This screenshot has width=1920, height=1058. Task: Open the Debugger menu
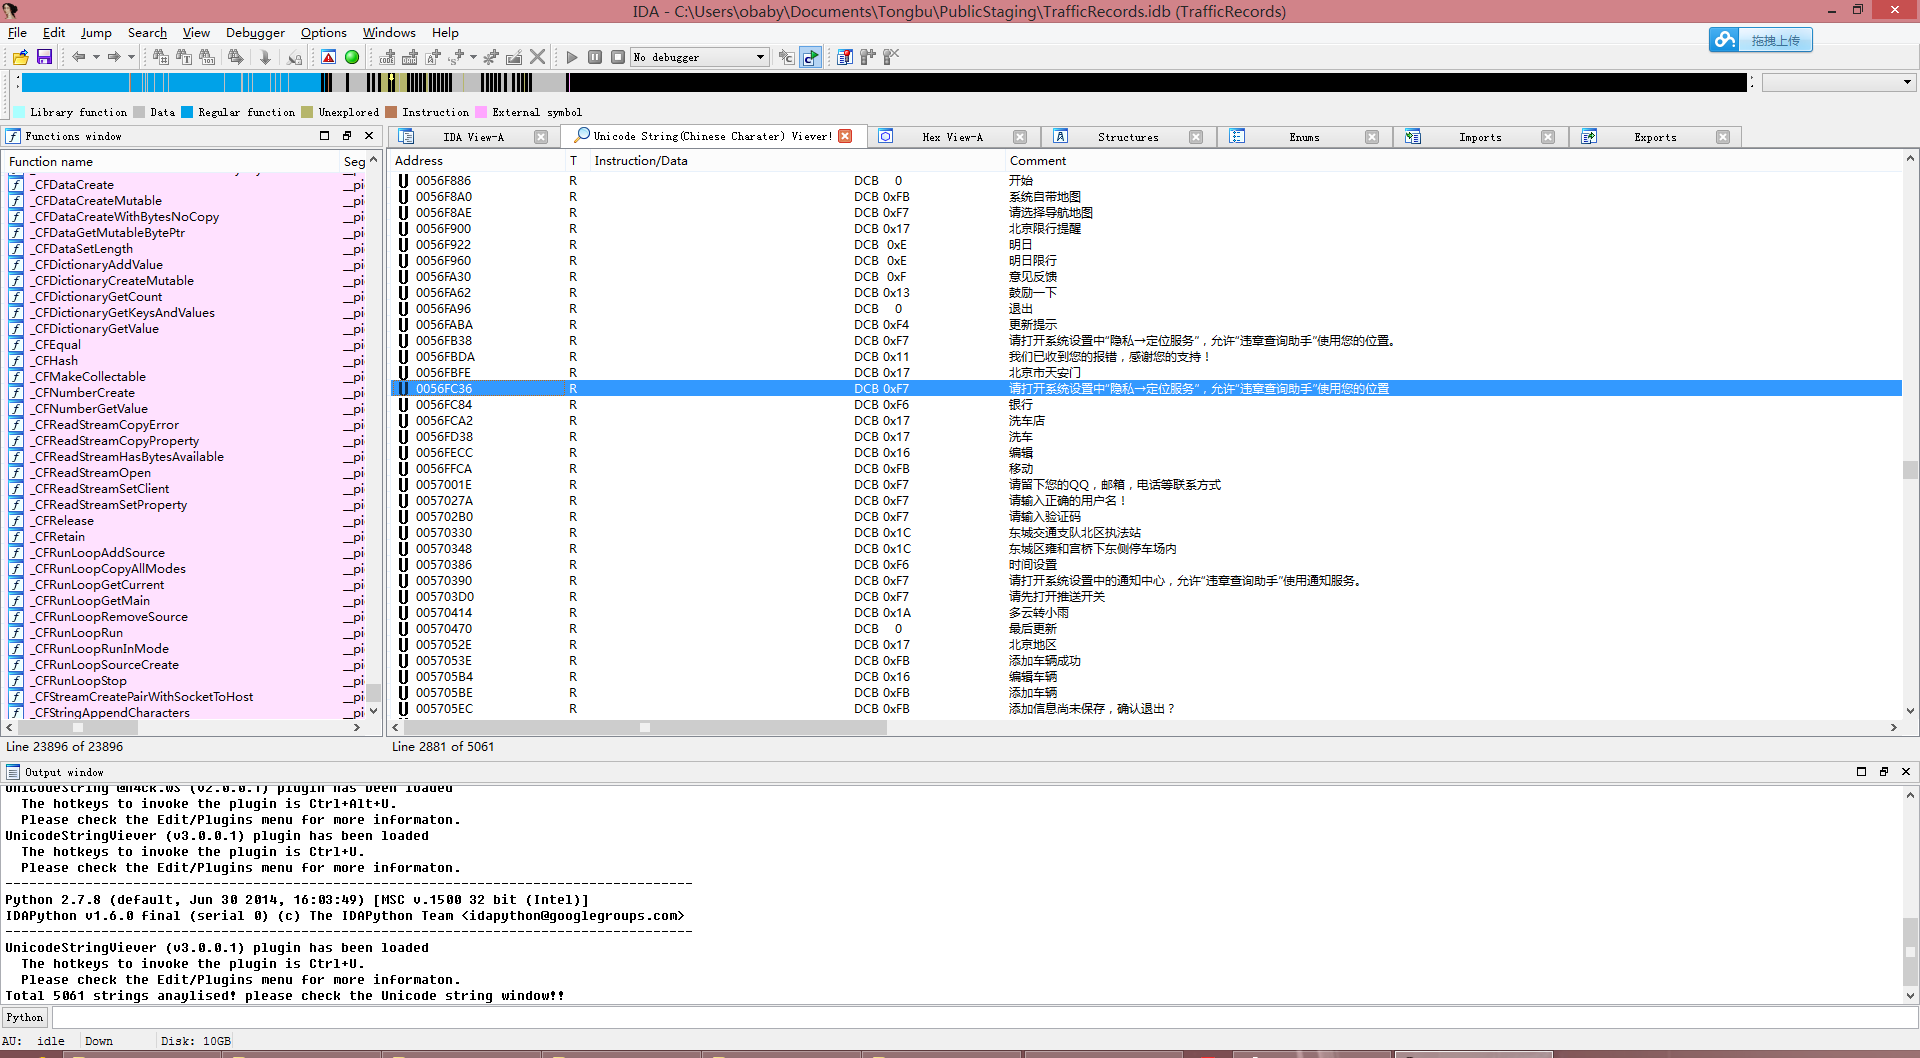(255, 33)
